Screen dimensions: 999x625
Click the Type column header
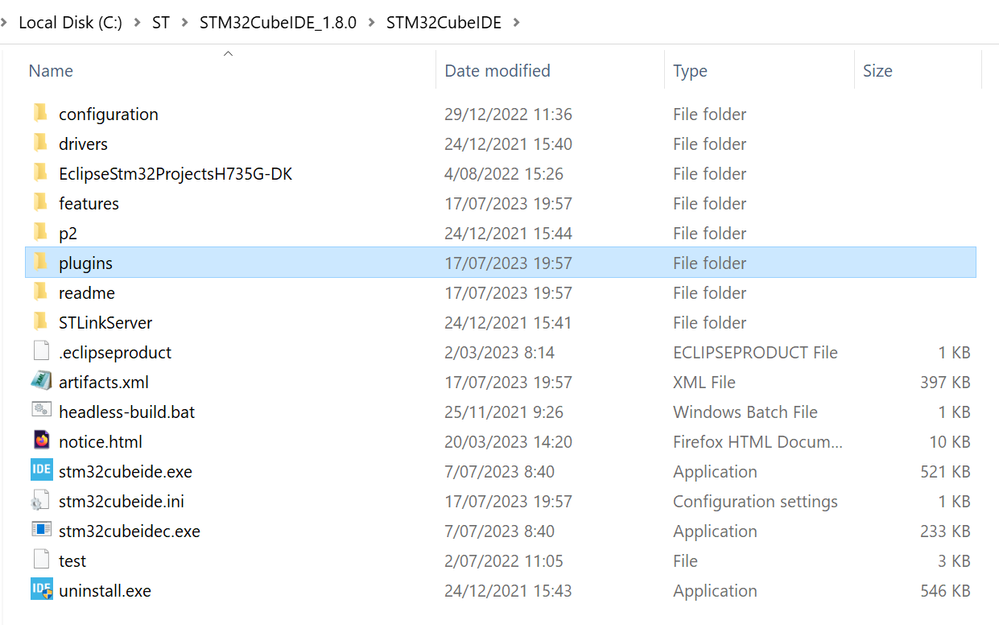[690, 71]
